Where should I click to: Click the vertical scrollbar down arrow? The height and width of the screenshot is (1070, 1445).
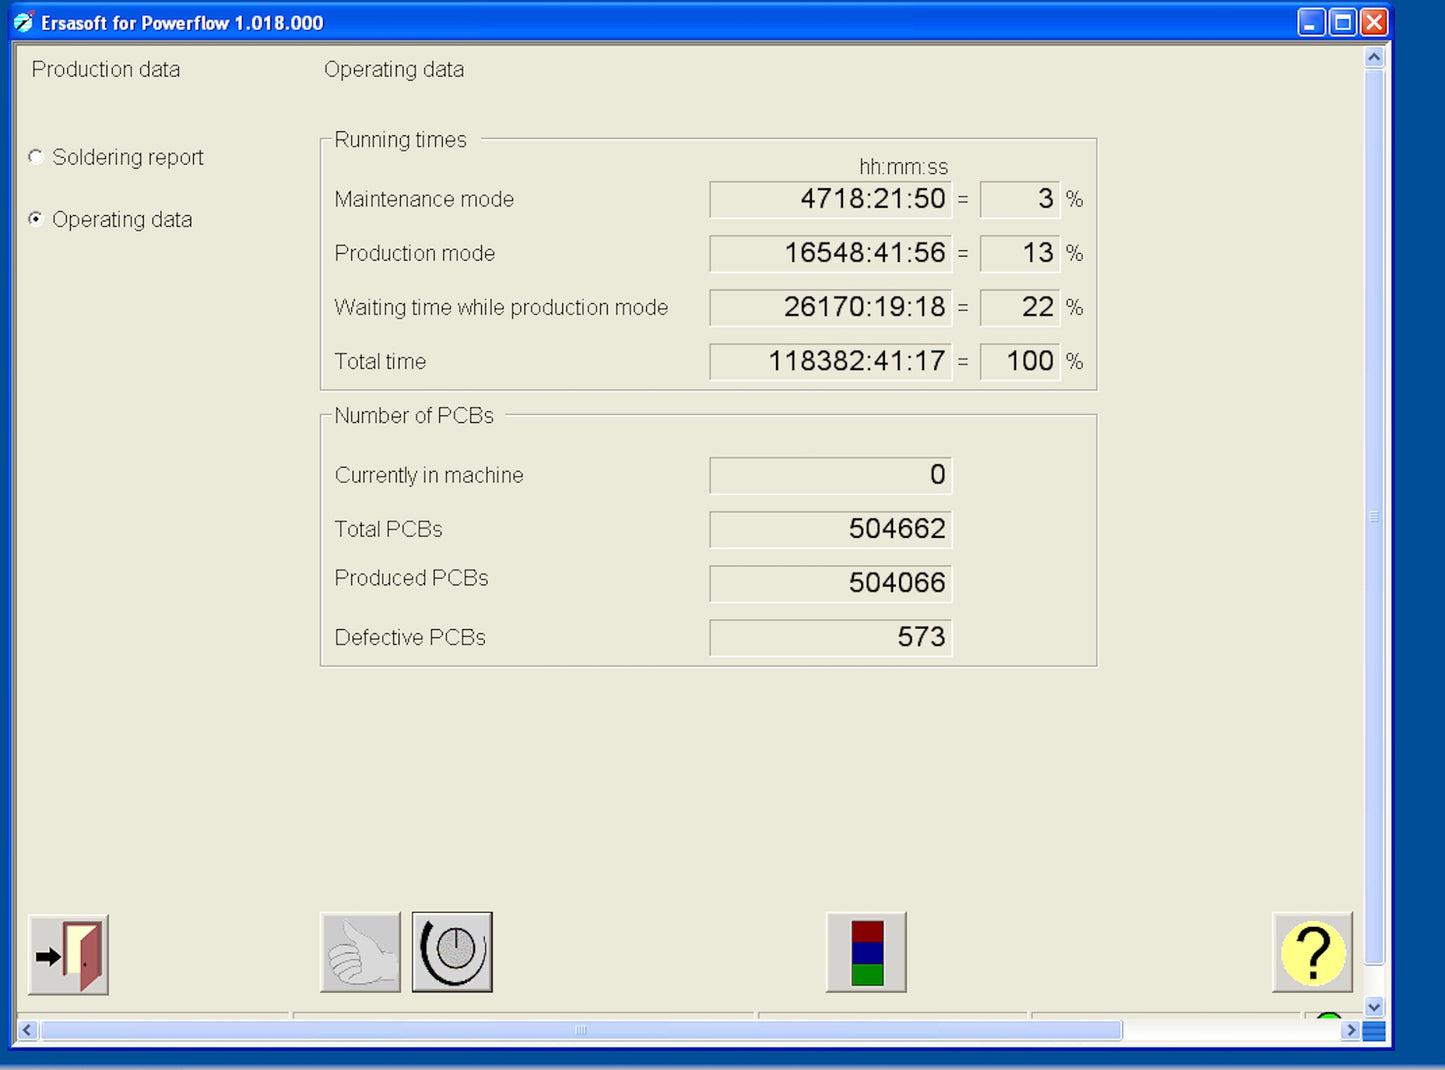pos(1374,1007)
